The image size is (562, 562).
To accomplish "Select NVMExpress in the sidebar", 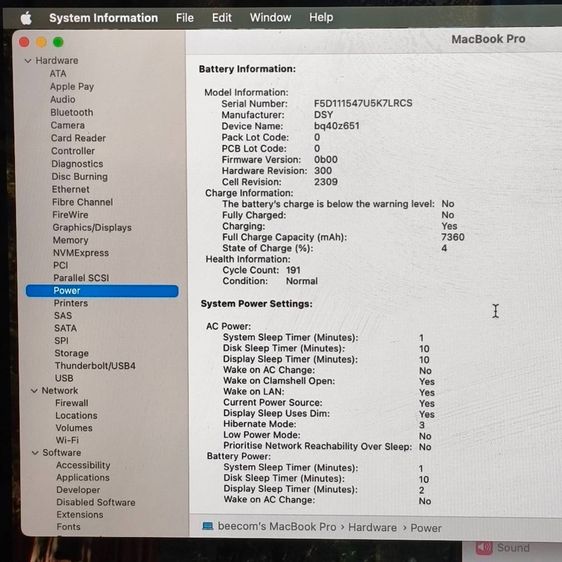I will pos(81,253).
